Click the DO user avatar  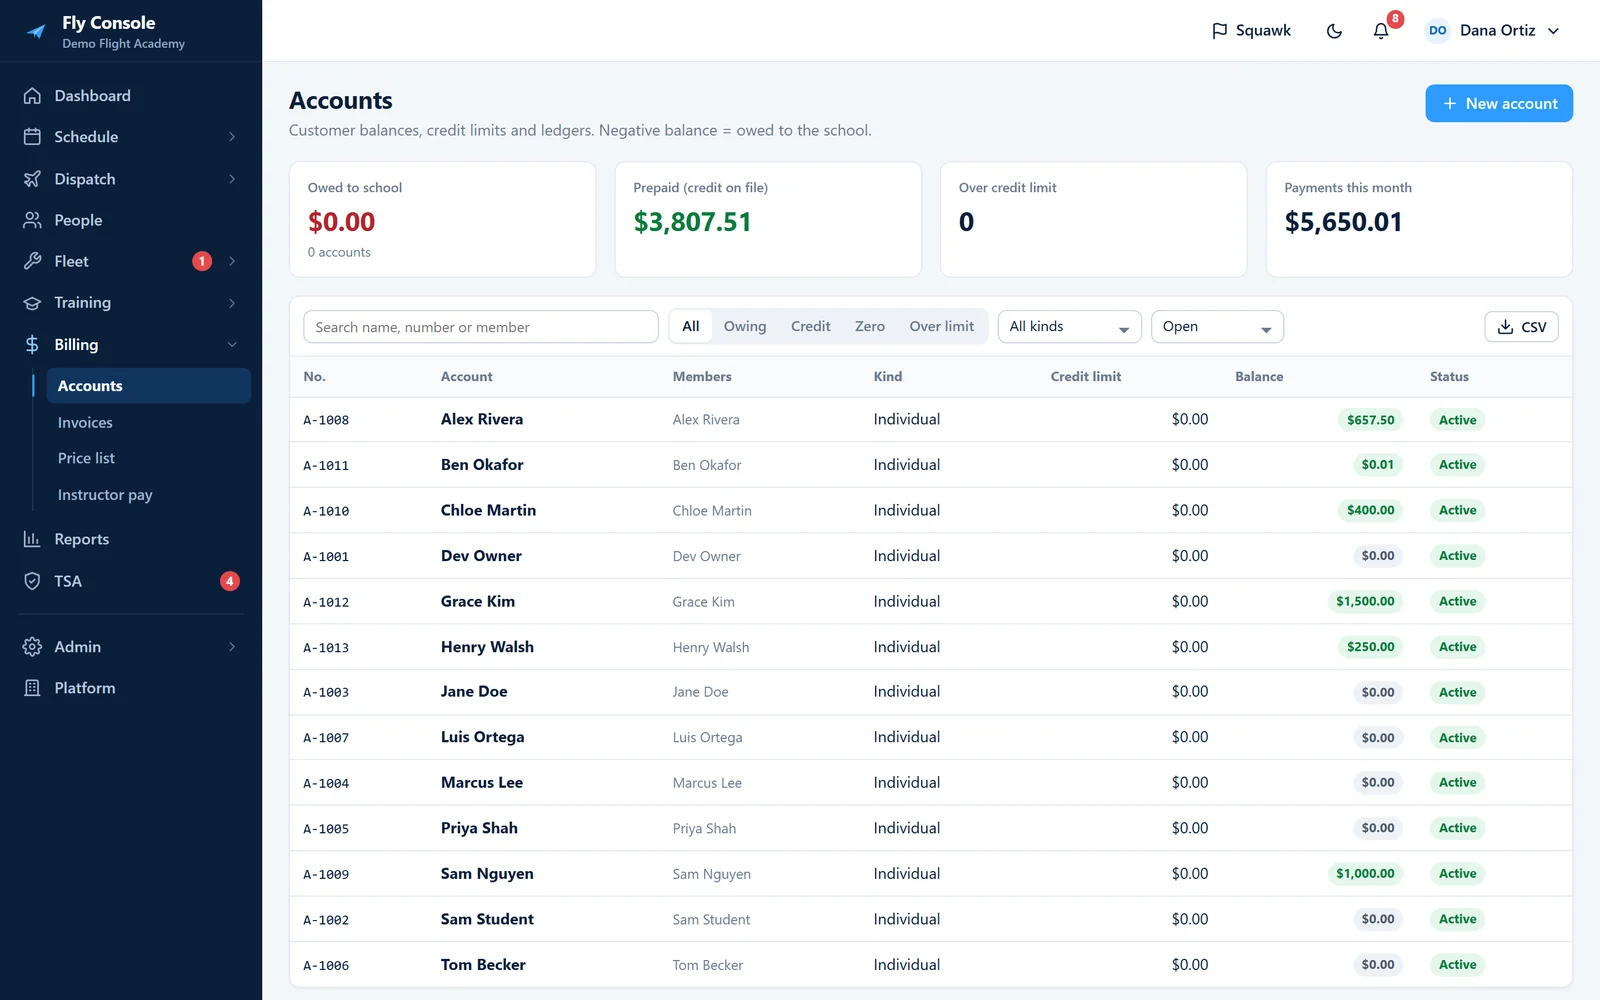(1438, 31)
